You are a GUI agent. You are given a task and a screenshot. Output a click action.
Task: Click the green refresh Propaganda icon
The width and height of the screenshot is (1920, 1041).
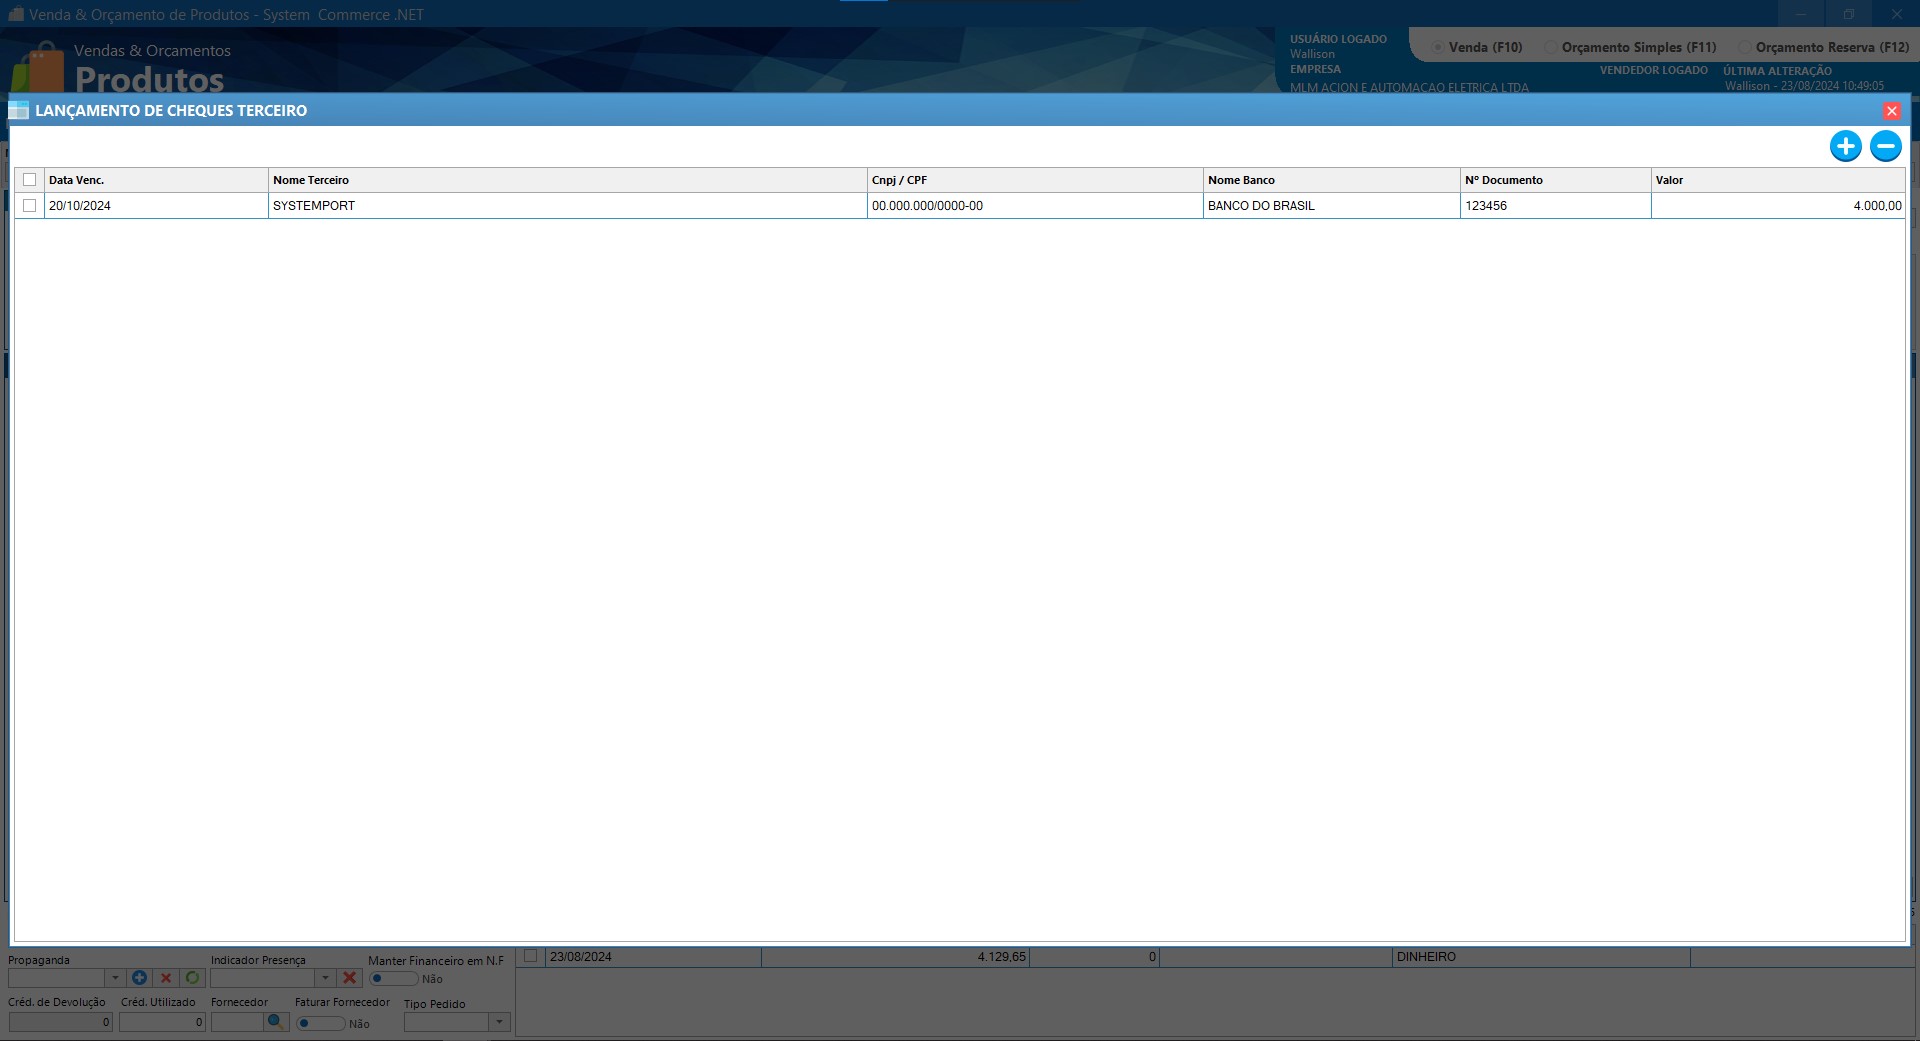click(x=193, y=978)
